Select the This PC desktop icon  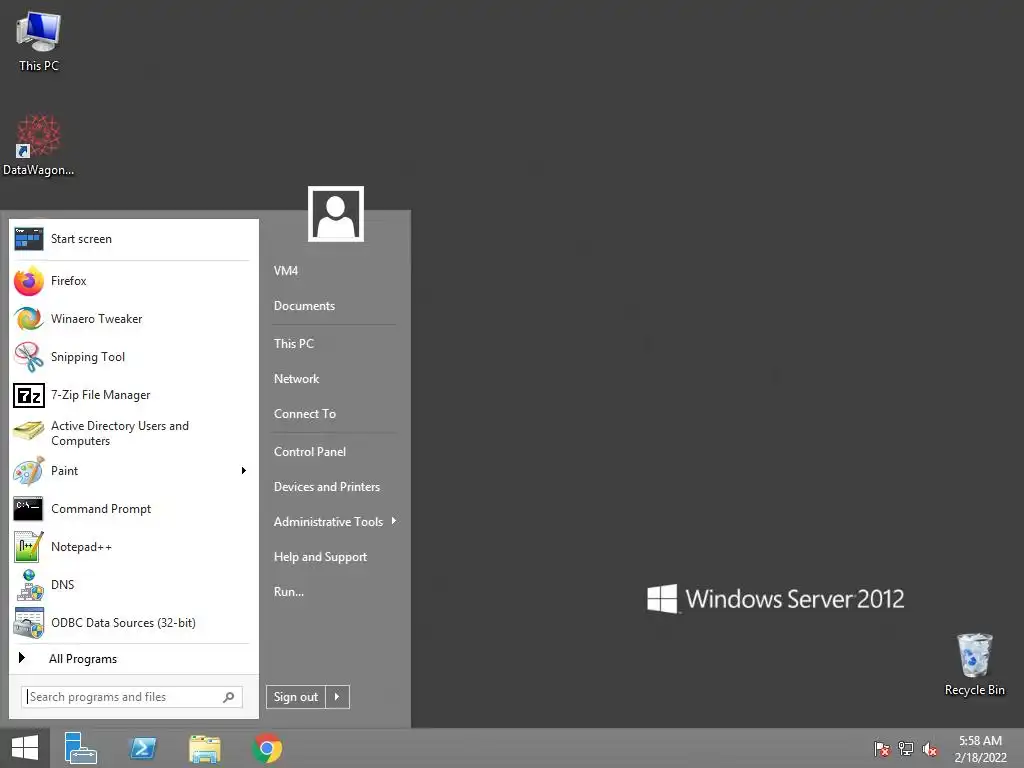pos(39,40)
